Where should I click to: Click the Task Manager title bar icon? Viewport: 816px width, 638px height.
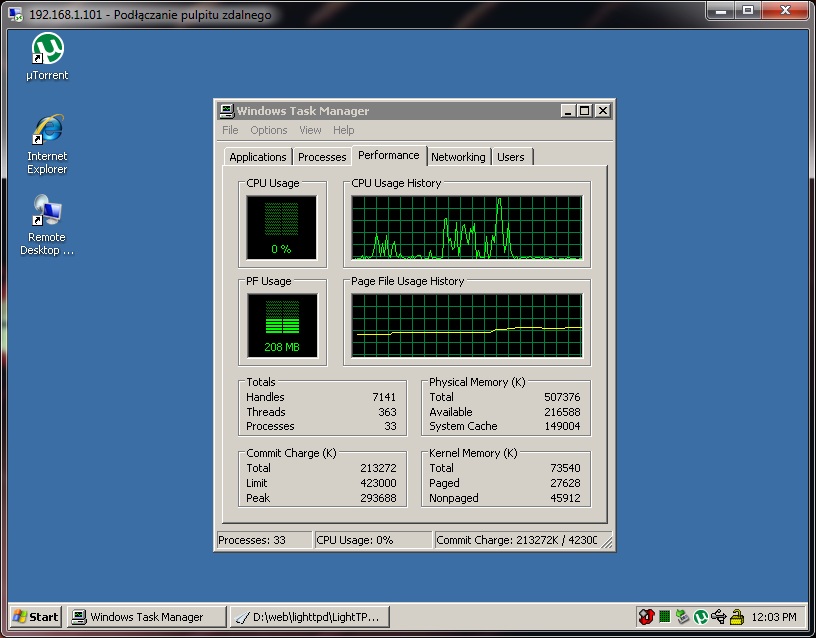(x=226, y=110)
